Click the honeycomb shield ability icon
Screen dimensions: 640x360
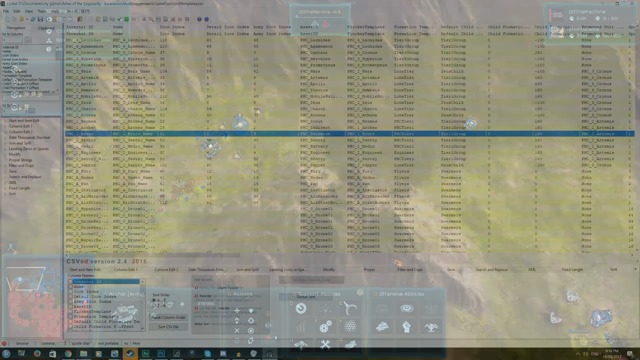click(350, 326)
